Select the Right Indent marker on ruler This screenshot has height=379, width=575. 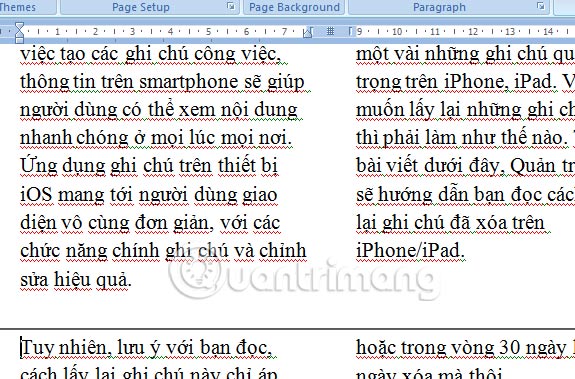(307, 33)
